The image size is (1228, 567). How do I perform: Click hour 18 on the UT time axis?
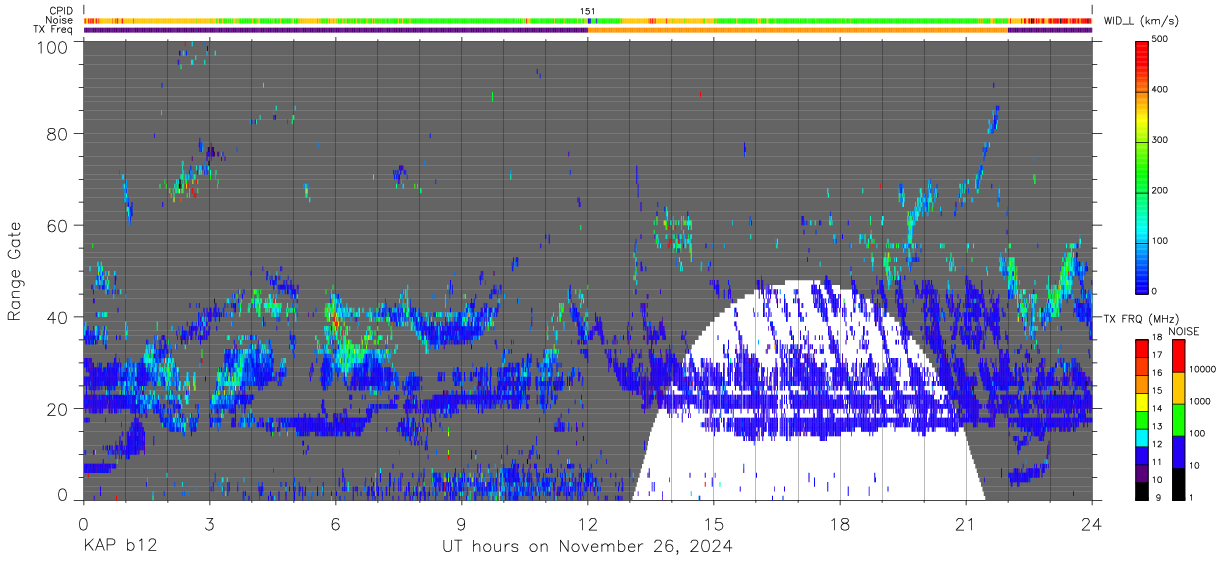pyautogui.click(x=840, y=523)
